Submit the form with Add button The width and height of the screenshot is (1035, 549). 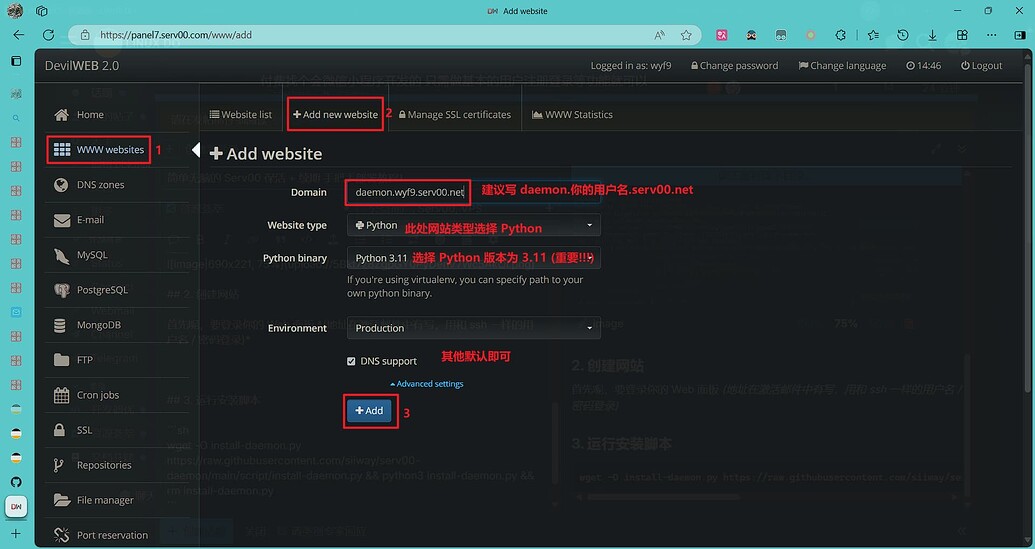(x=369, y=410)
